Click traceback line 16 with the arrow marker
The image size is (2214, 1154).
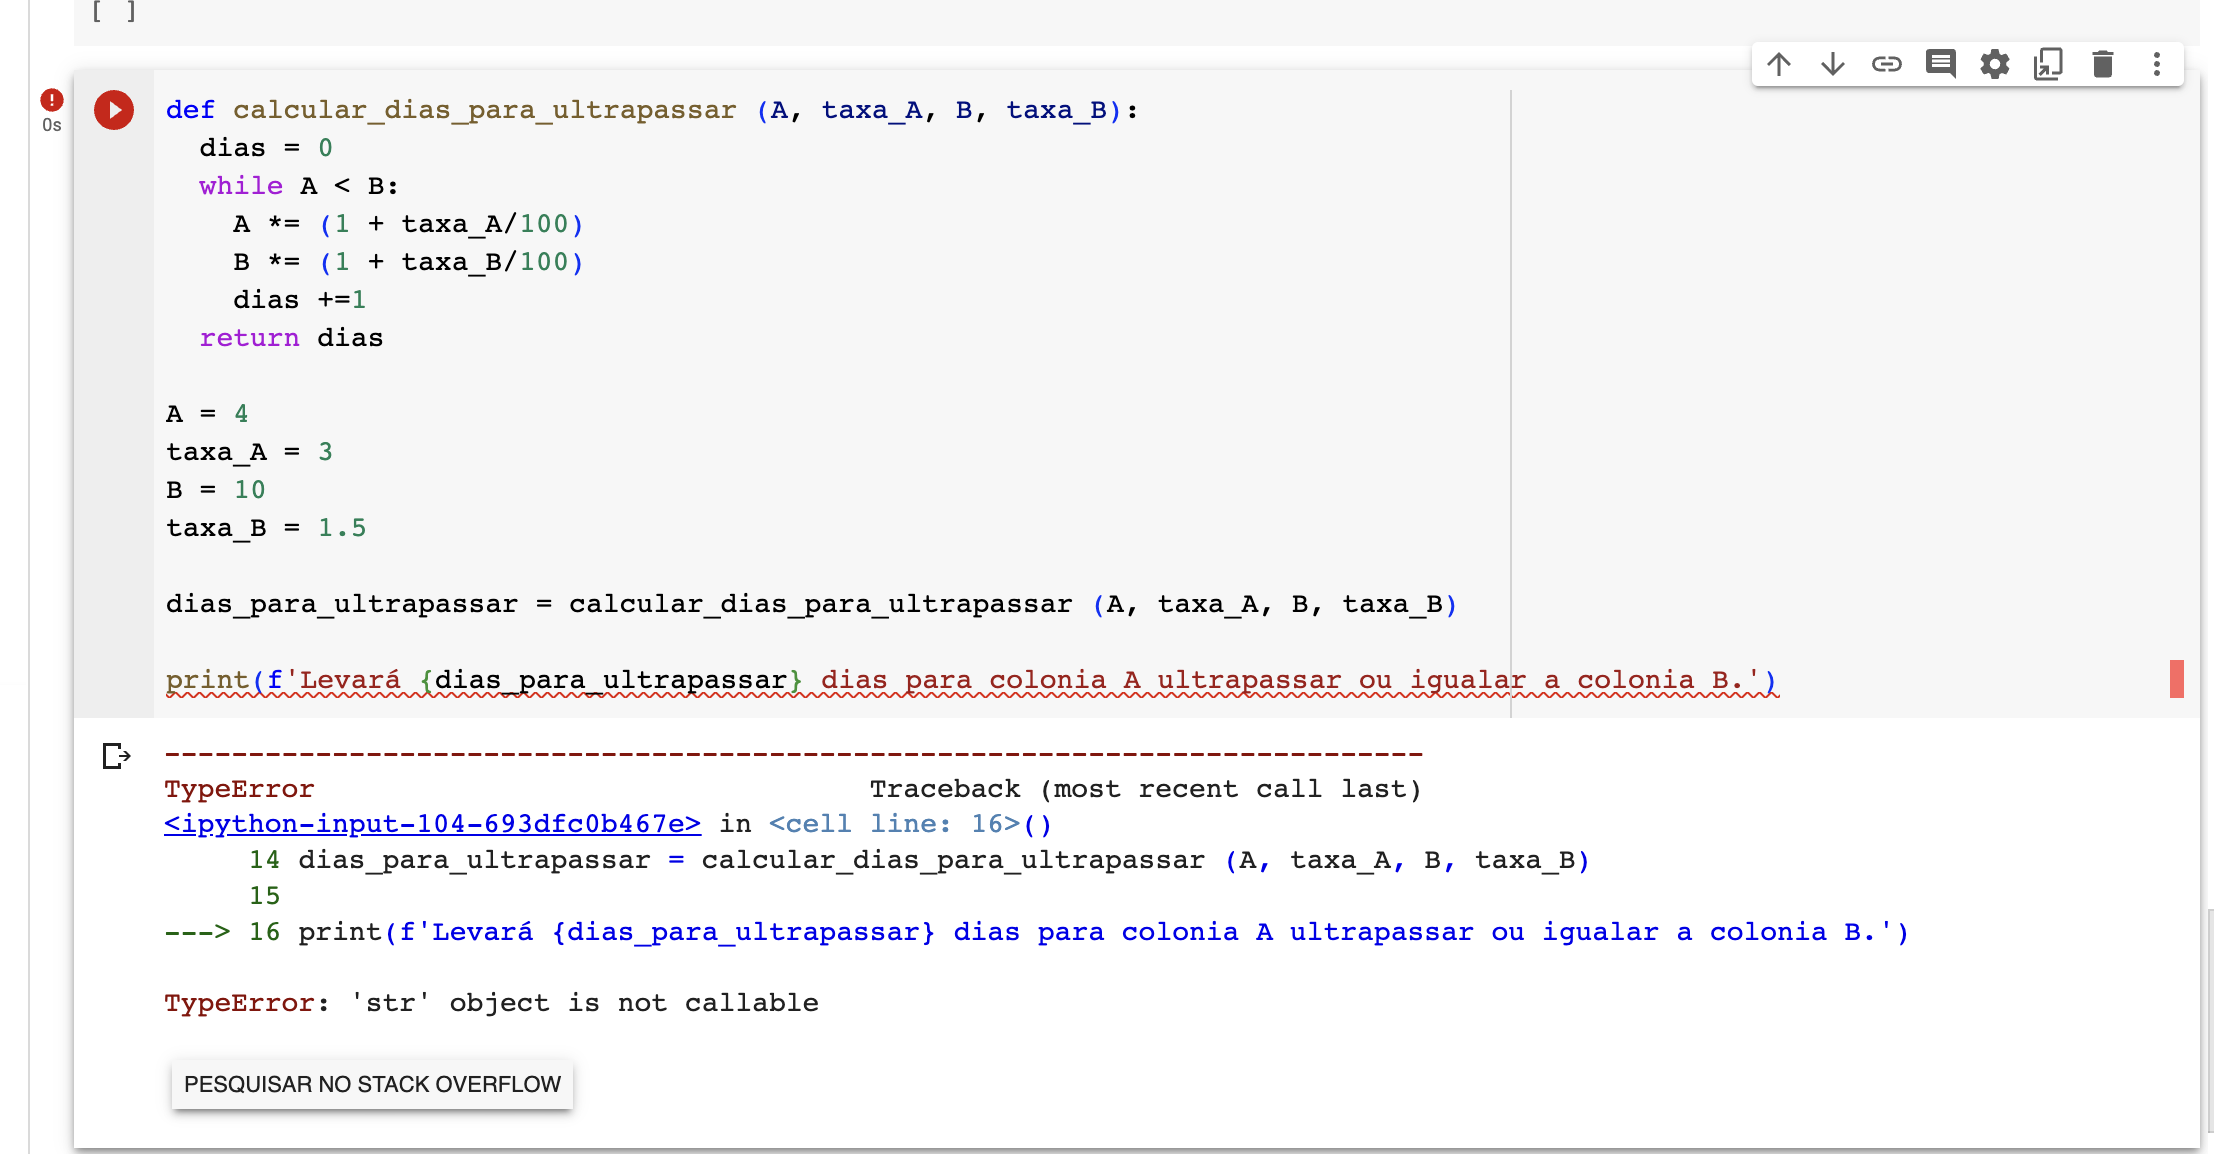[x=1036, y=932]
